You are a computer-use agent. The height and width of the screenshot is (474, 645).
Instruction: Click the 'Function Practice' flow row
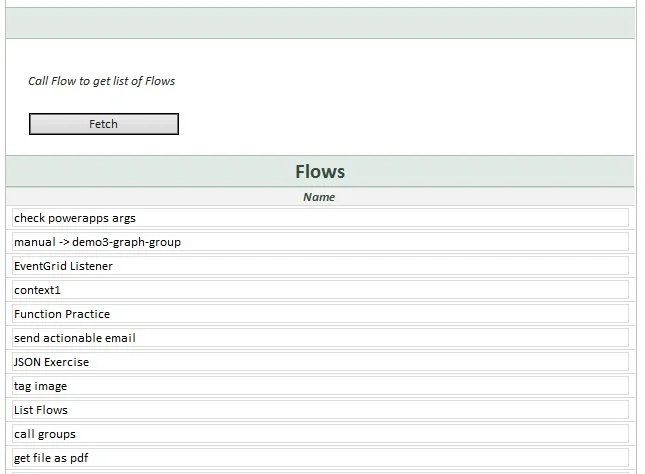pos(320,314)
